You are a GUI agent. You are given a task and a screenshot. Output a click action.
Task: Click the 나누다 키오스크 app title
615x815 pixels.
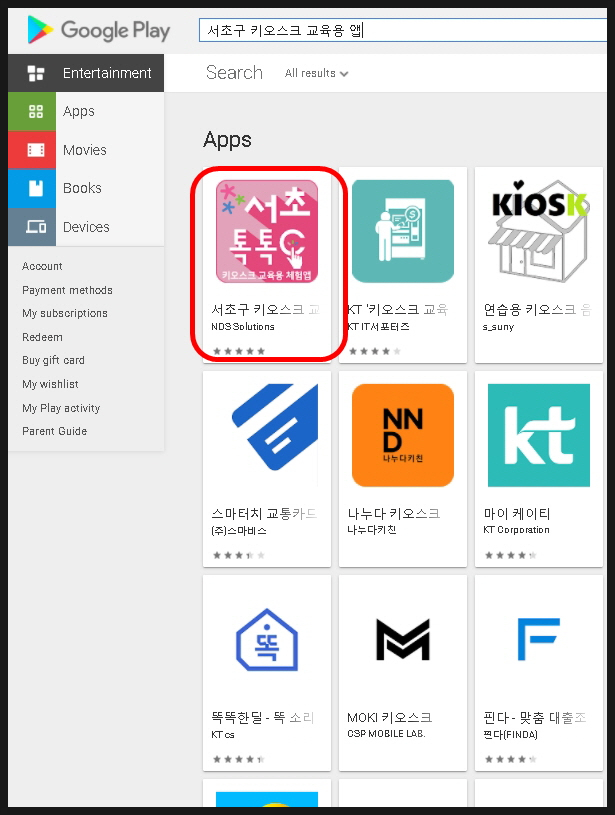coord(394,514)
